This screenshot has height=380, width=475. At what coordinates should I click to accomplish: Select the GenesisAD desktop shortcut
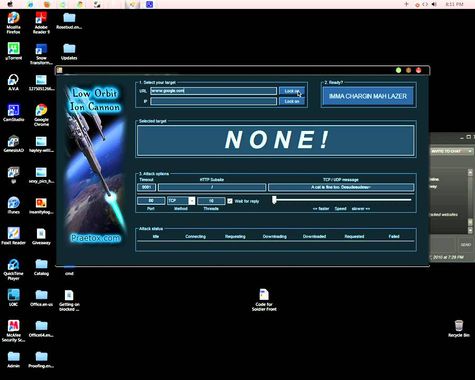click(x=13, y=144)
